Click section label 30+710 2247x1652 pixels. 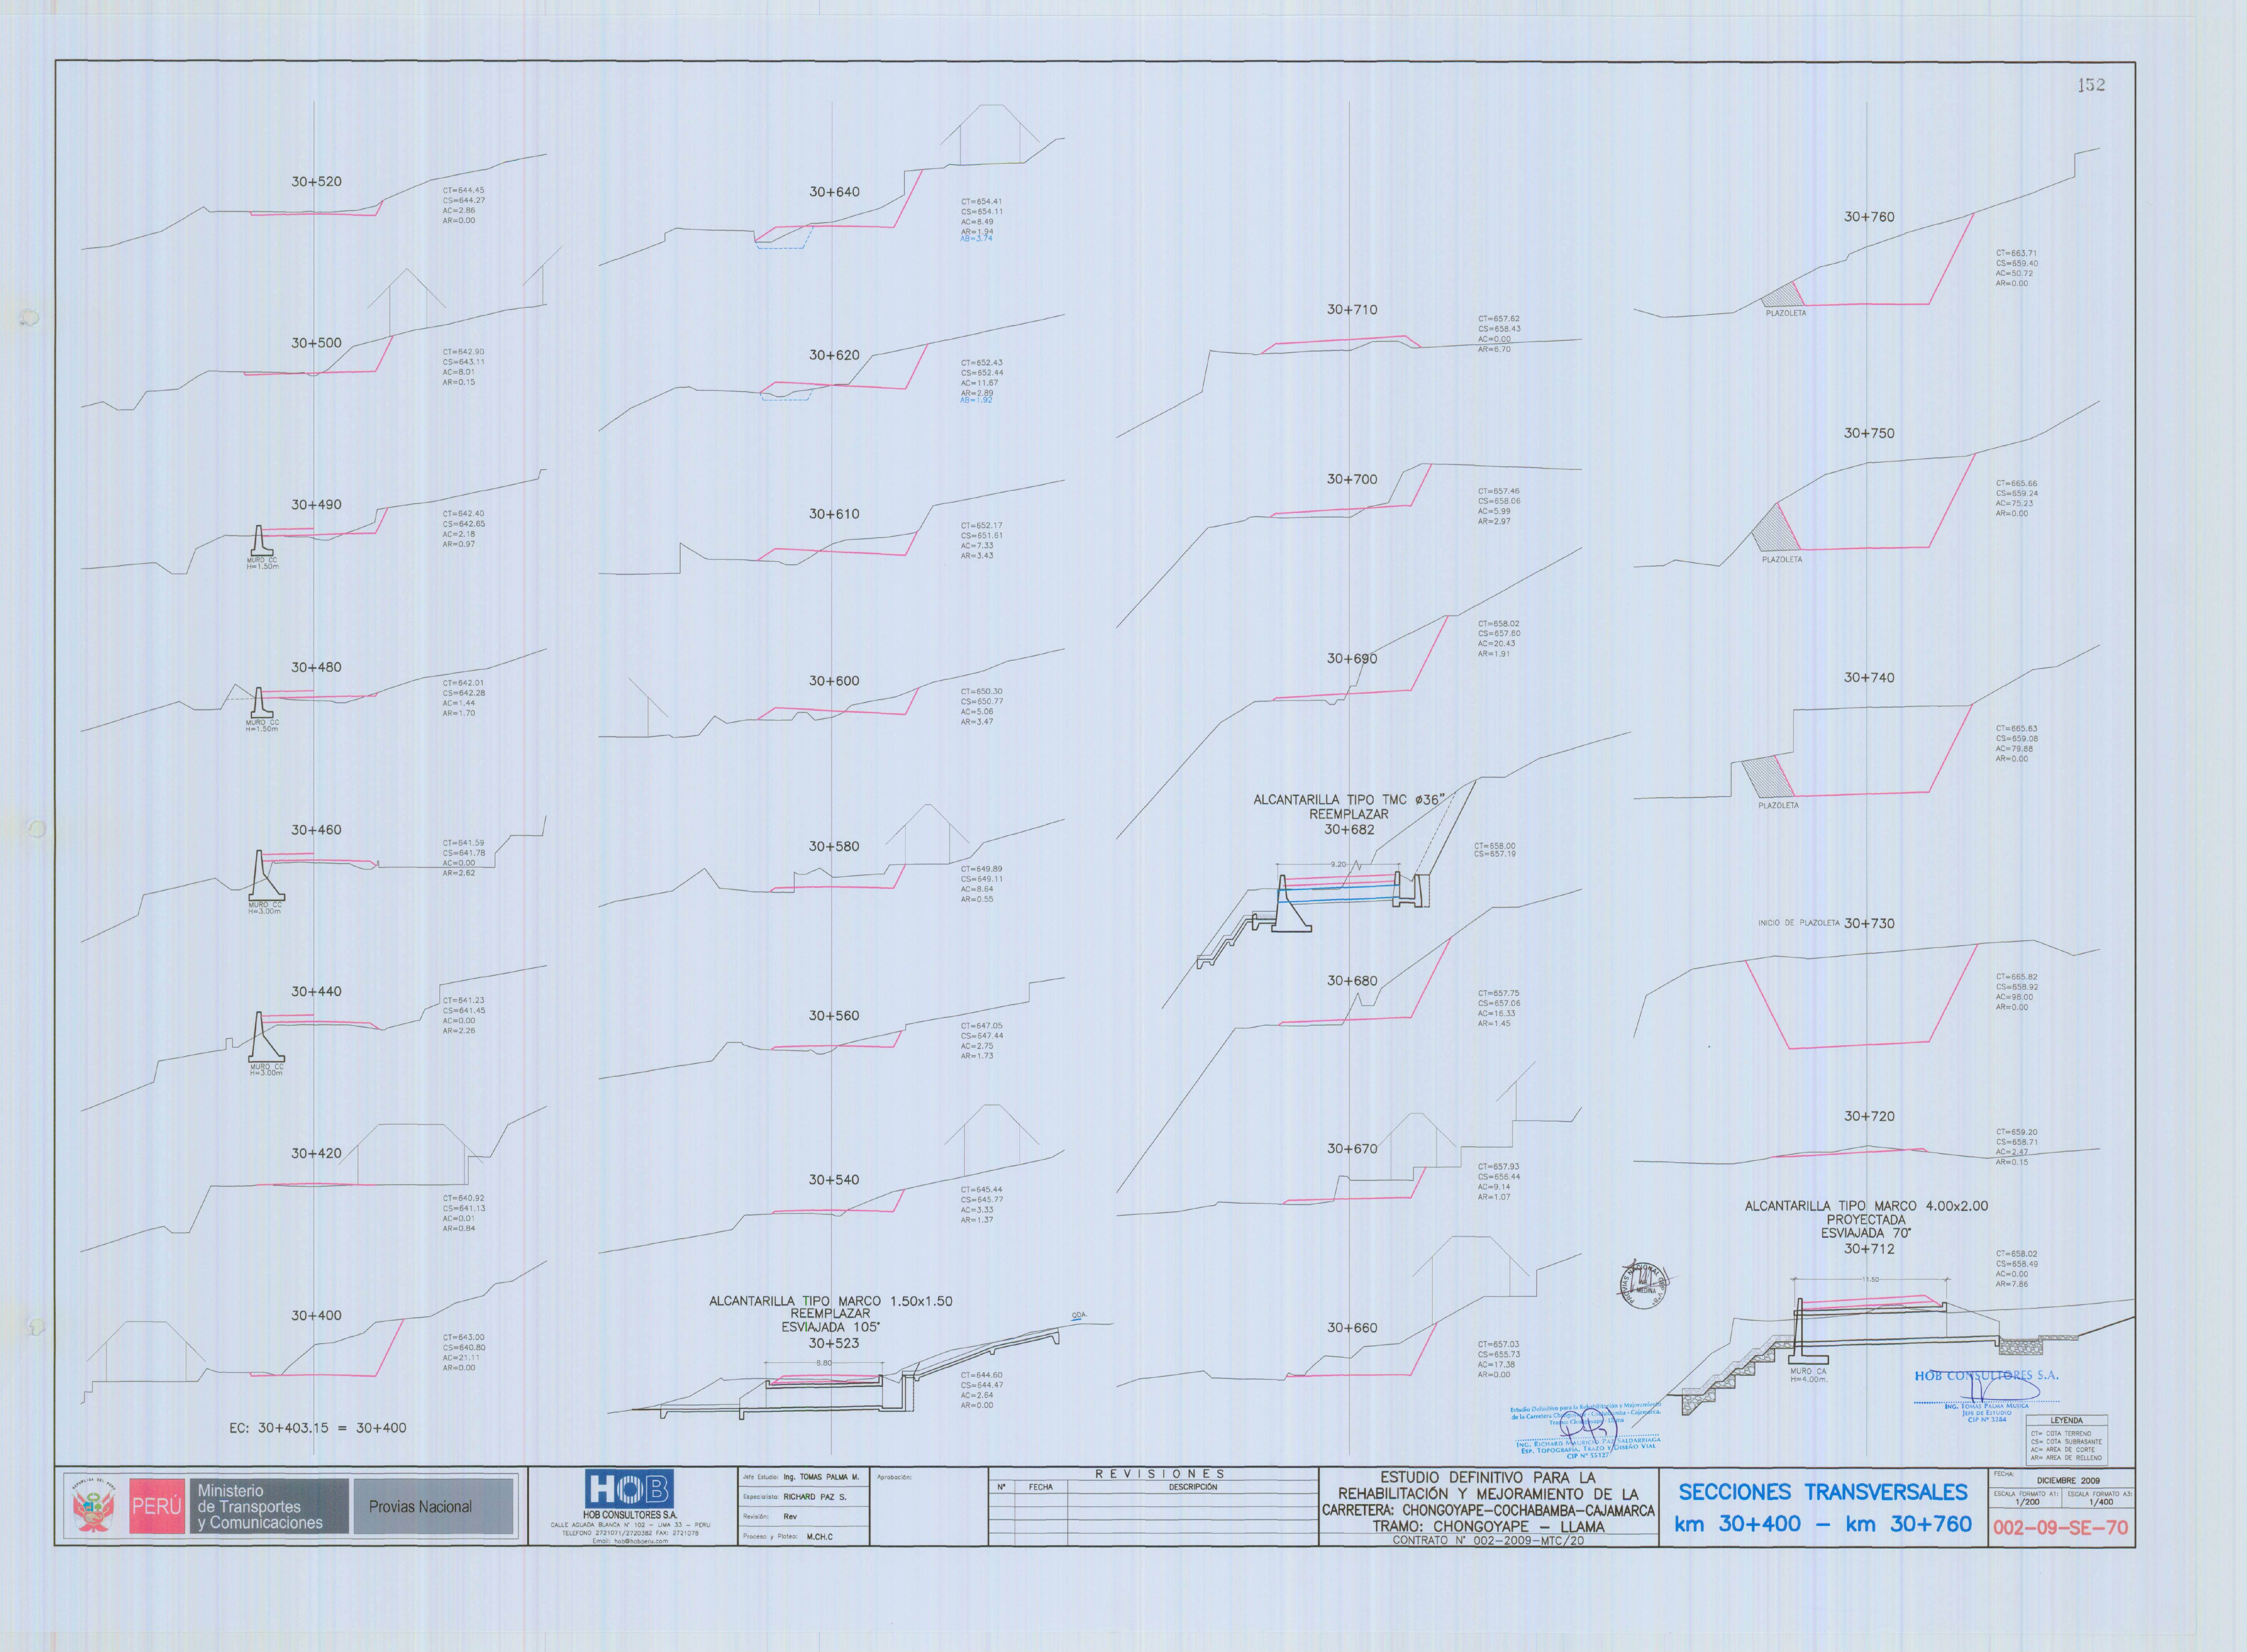tap(1352, 310)
